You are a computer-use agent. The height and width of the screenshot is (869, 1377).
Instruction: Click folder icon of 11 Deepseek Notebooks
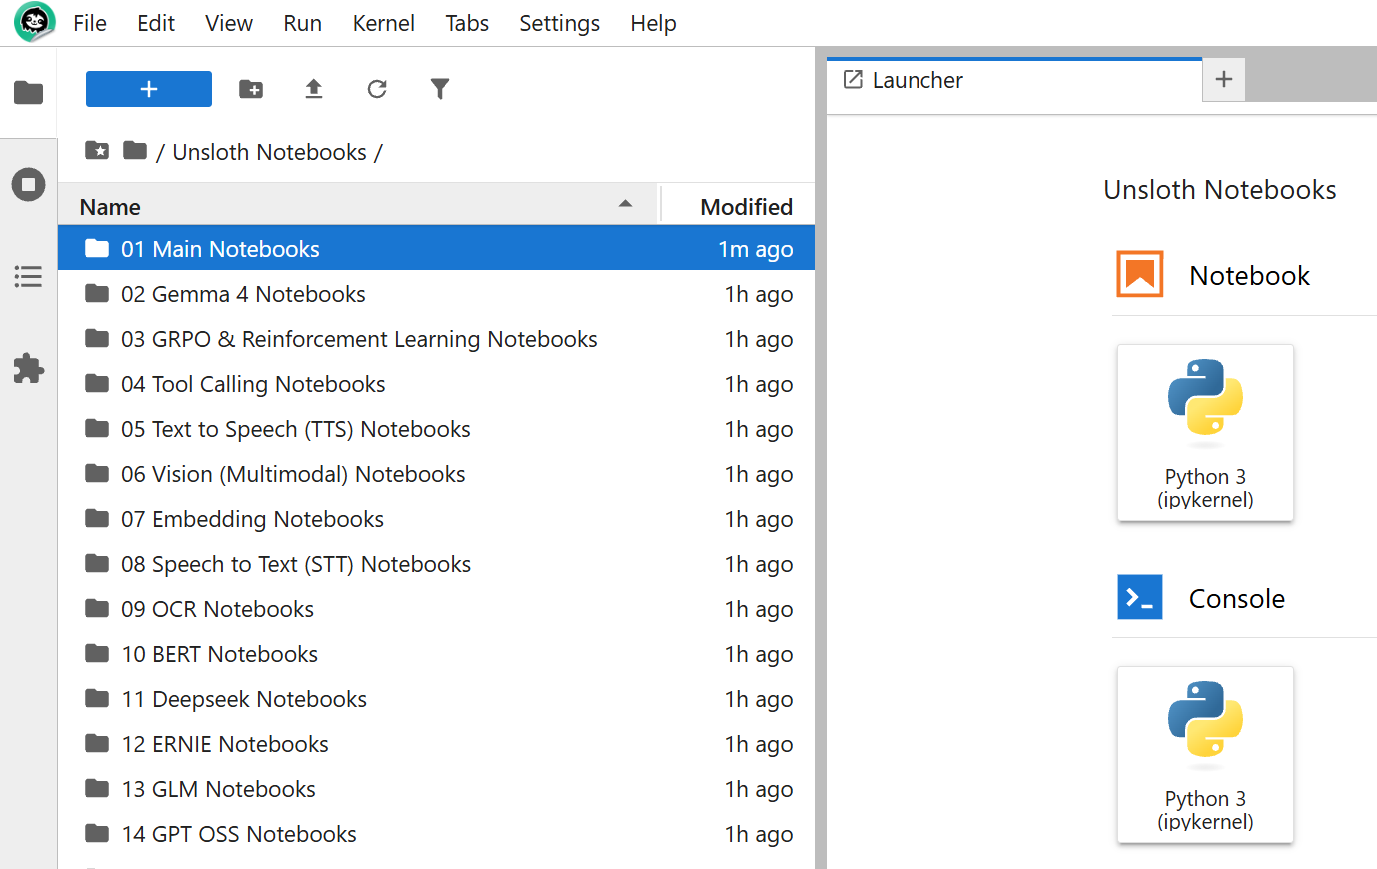tap(97, 698)
